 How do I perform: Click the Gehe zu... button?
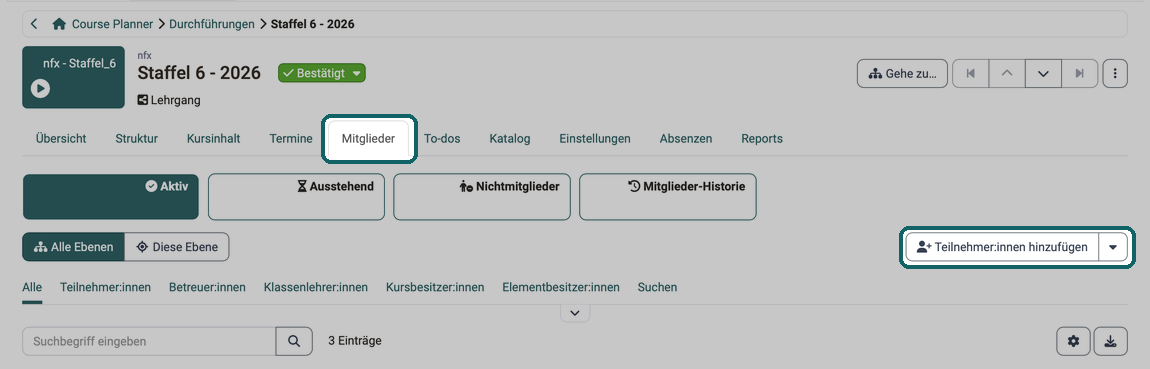(902, 74)
